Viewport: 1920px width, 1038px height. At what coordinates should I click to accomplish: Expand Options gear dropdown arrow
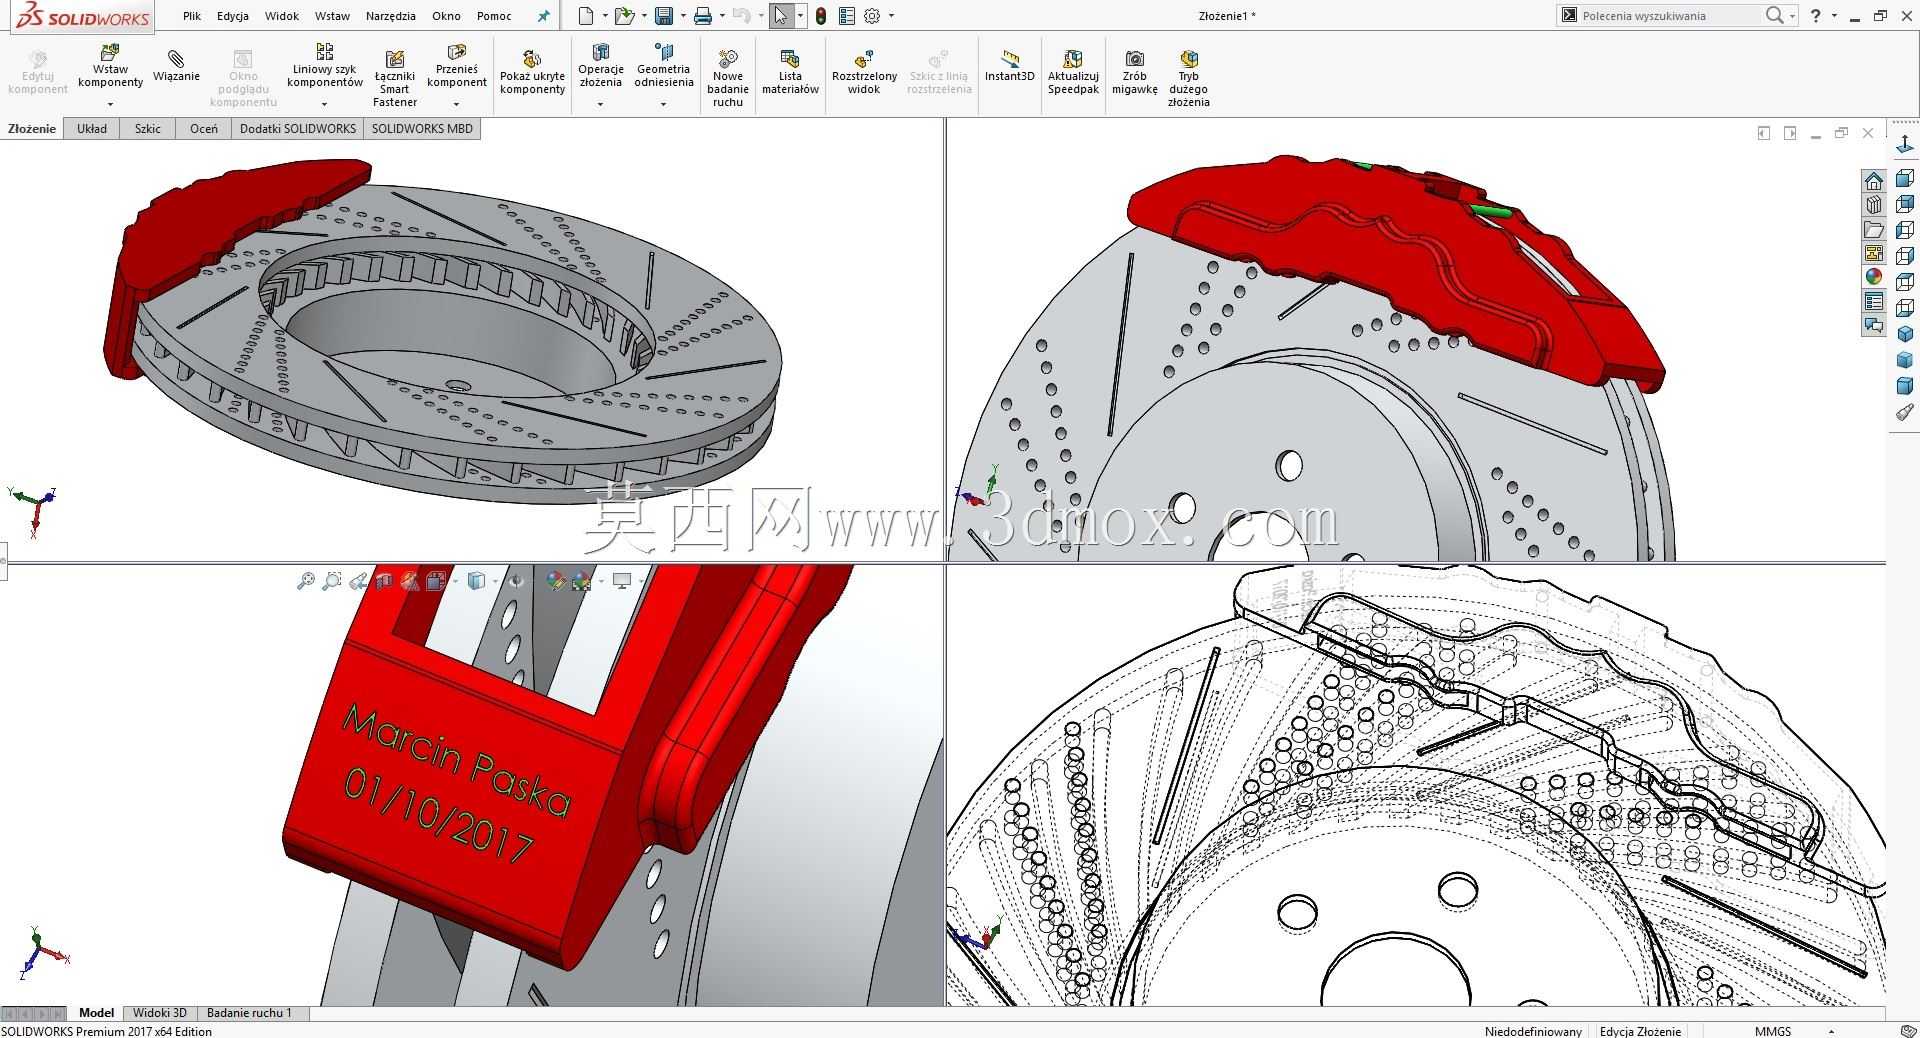coord(891,16)
